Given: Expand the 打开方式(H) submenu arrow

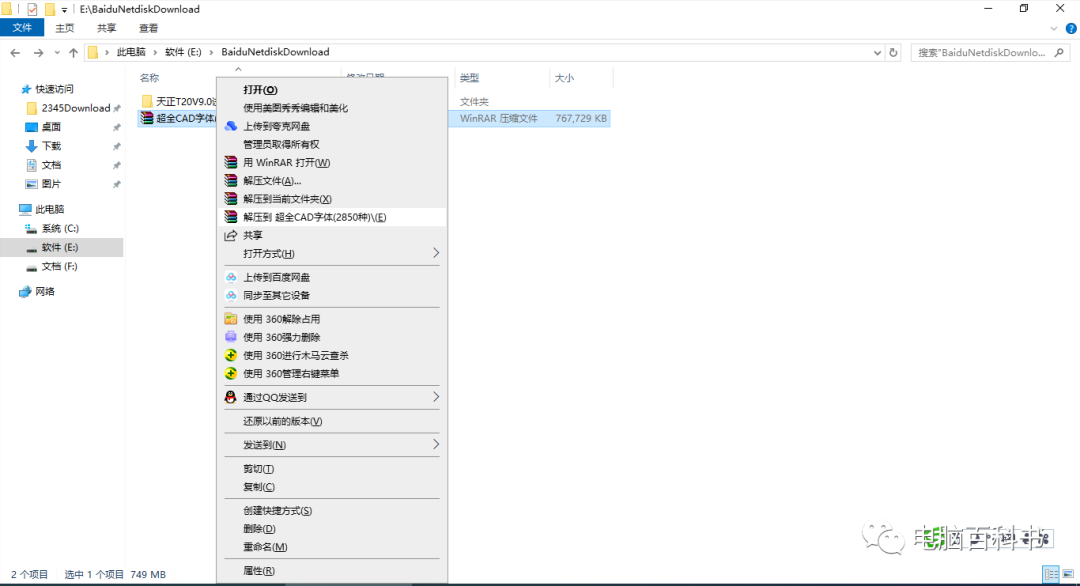Looking at the screenshot, I should tap(435, 253).
